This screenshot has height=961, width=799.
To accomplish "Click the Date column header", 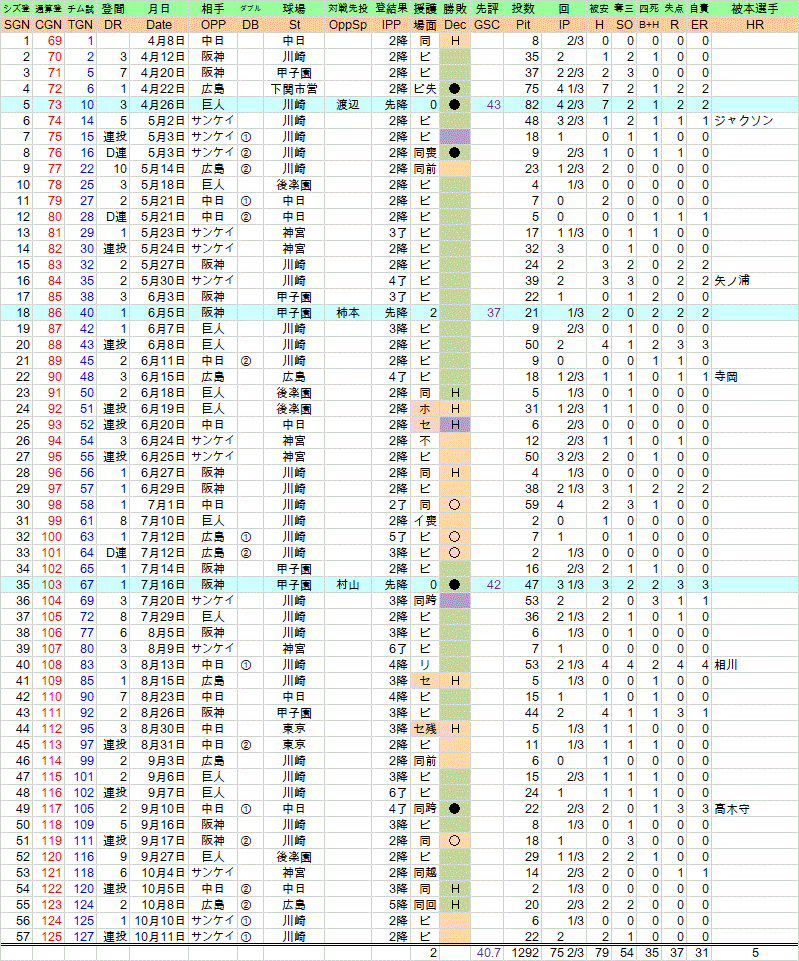I will click(159, 25).
